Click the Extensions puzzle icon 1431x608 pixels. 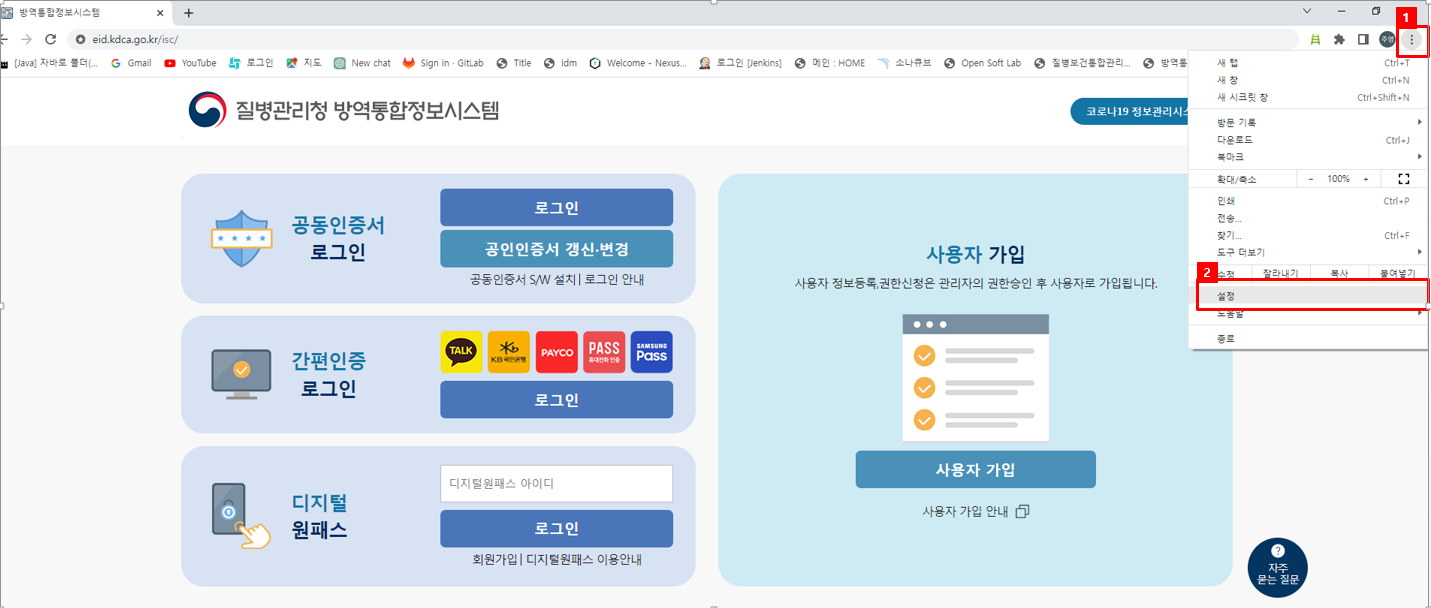(x=1339, y=39)
